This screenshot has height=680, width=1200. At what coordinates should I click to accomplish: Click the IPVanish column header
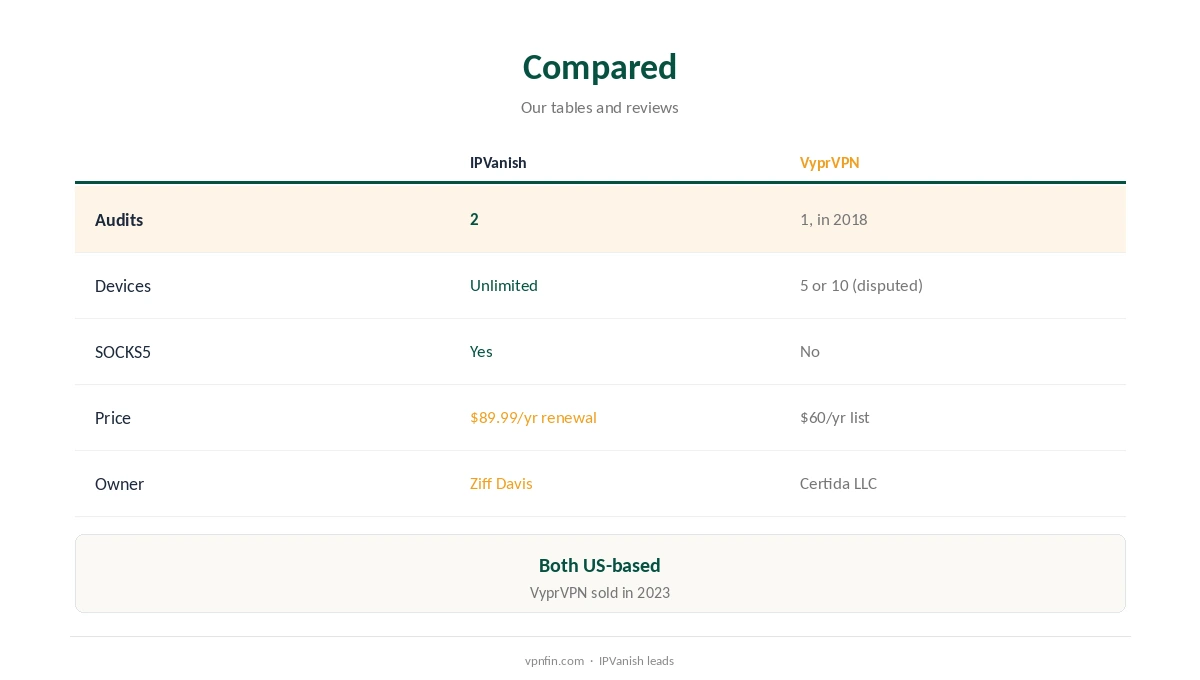click(x=498, y=162)
